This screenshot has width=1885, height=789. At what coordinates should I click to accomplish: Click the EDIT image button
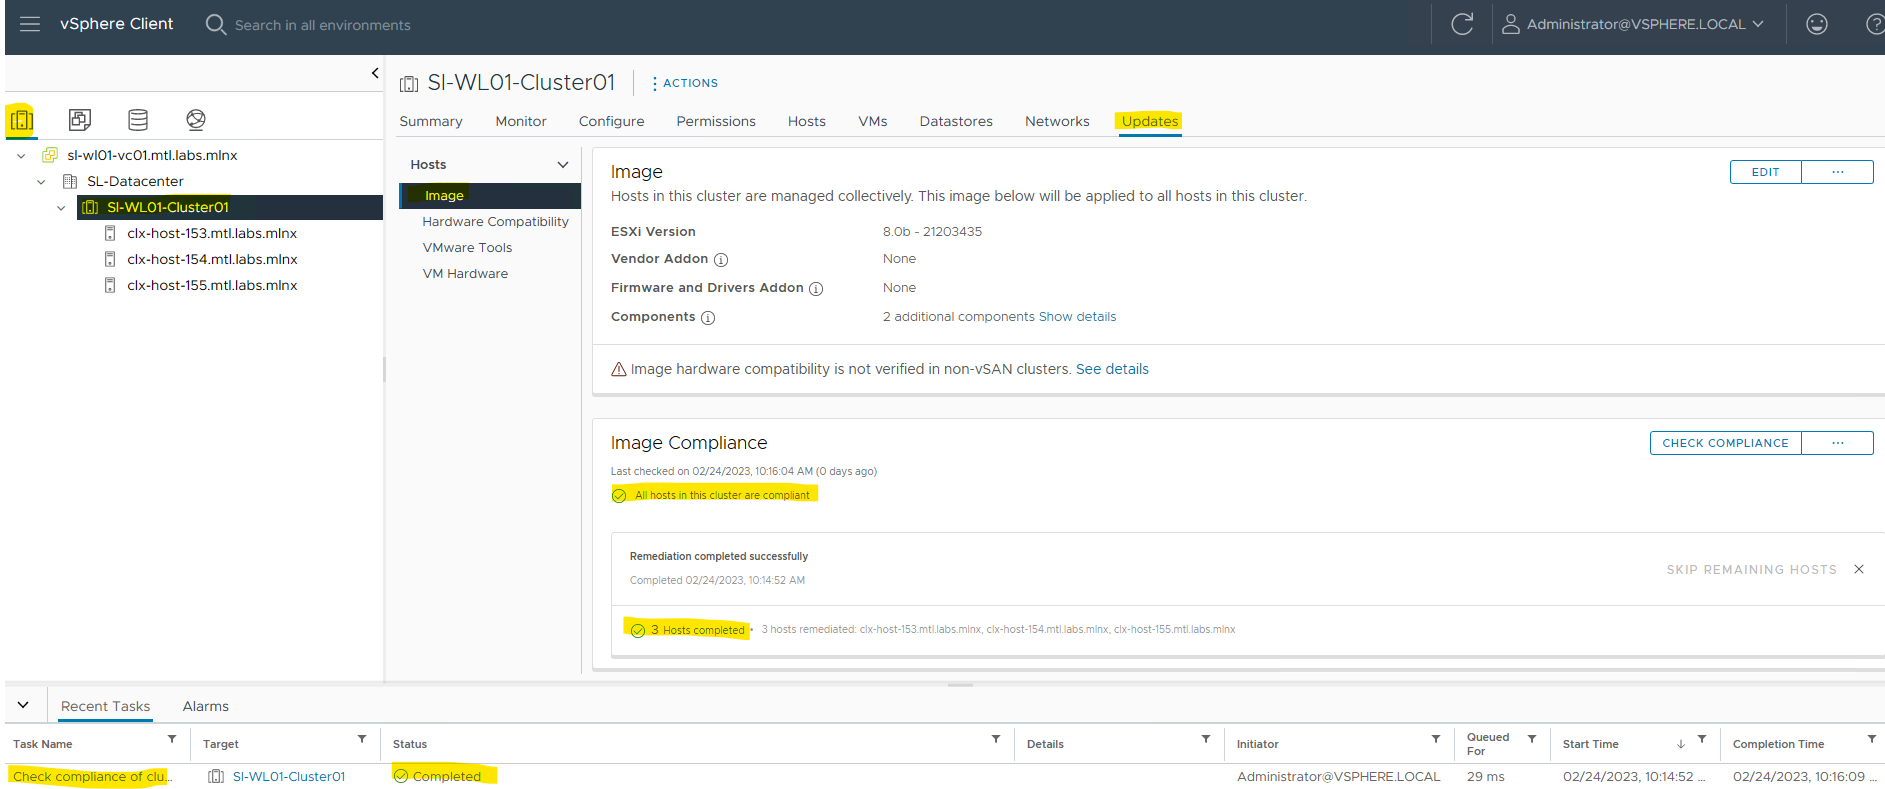[x=1766, y=172]
